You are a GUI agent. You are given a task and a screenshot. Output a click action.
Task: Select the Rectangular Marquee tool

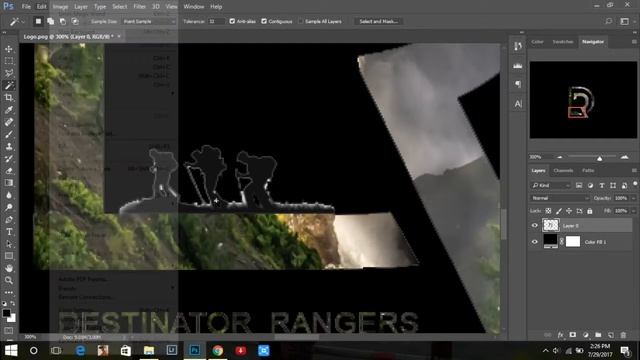point(9,61)
